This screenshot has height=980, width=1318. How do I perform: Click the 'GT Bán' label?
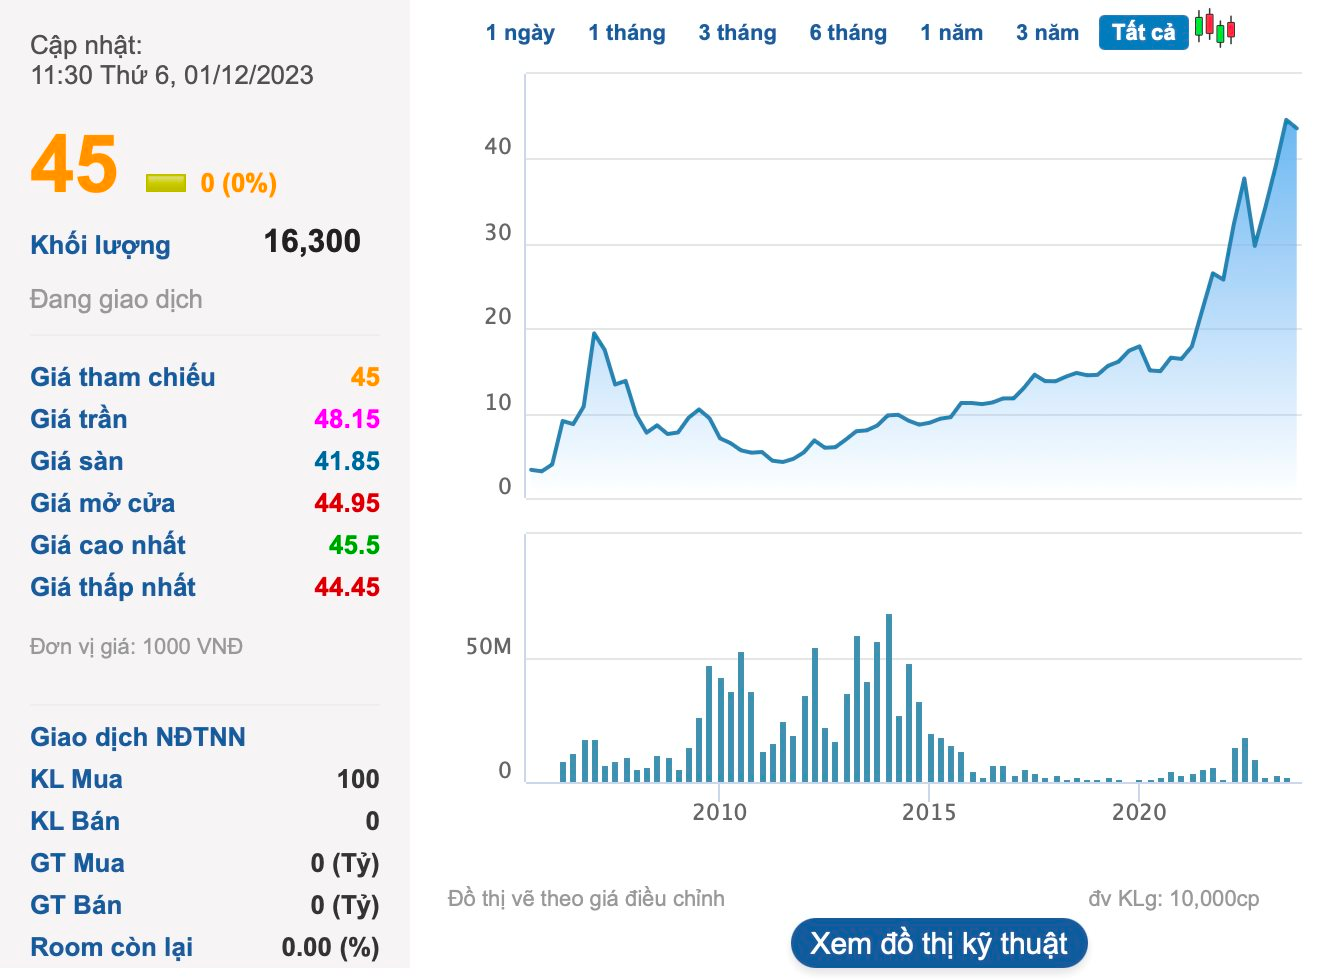[76, 905]
